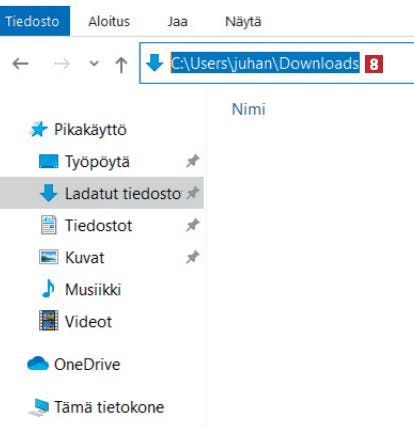The width and height of the screenshot is (414, 427).
Task: Go up one folder level
Action: pyautogui.click(x=121, y=64)
